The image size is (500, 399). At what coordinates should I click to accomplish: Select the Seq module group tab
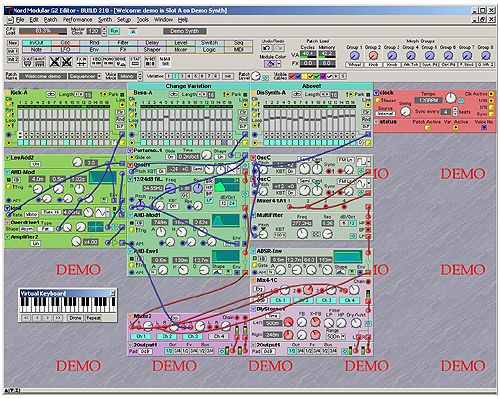click(x=238, y=43)
